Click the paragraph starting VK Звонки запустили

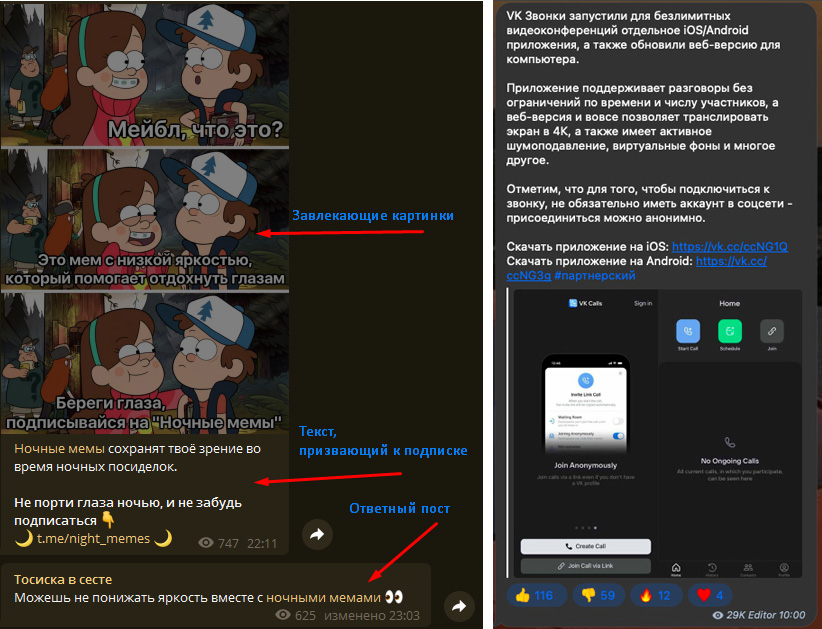(643, 37)
